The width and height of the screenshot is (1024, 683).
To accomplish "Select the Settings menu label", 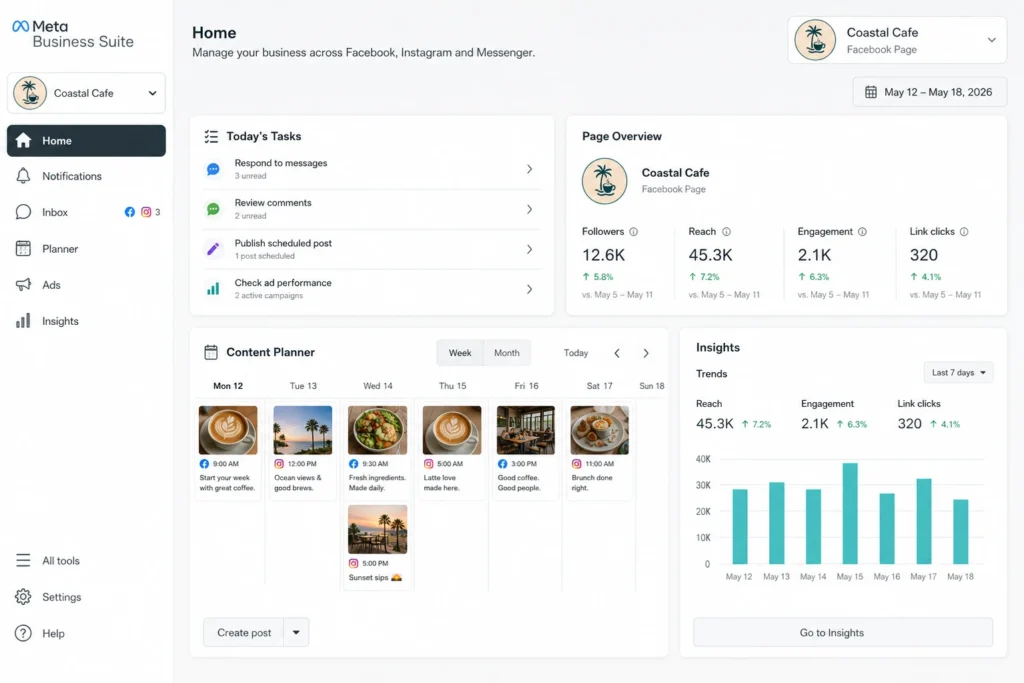I will pyautogui.click(x=61, y=597).
